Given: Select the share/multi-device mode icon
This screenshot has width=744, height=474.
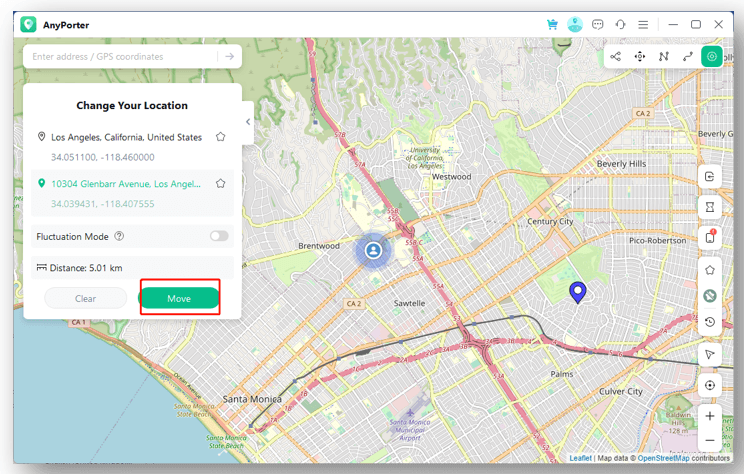Looking at the screenshot, I should point(615,56).
